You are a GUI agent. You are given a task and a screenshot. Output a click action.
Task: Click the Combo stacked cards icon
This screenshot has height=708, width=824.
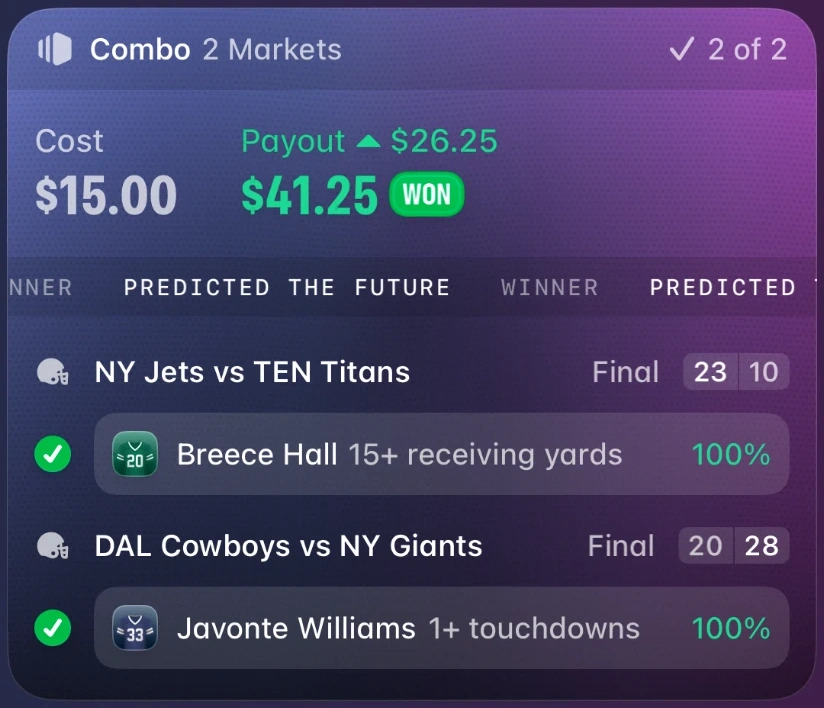tap(55, 49)
